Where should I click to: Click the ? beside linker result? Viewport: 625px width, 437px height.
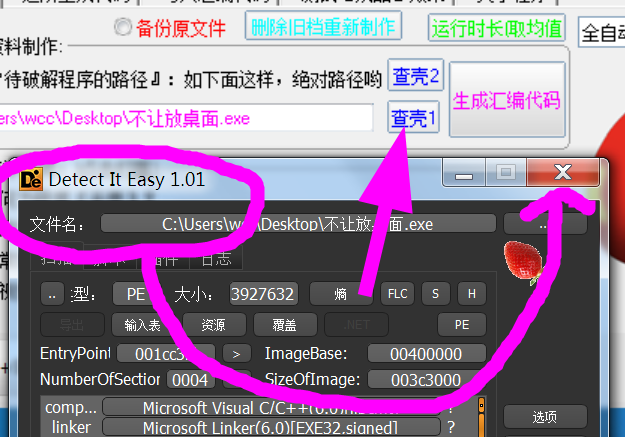[x=451, y=427]
